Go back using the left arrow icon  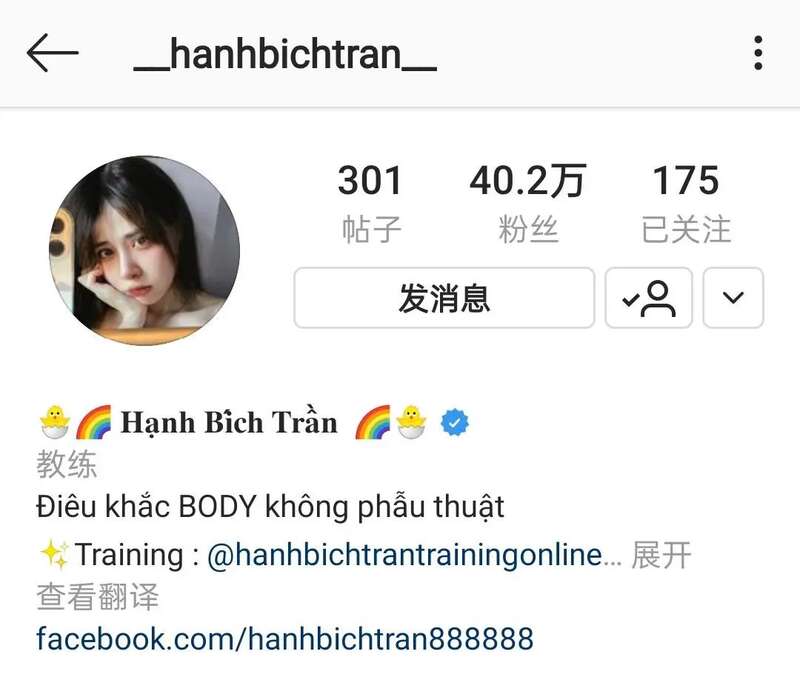pyautogui.click(x=53, y=53)
